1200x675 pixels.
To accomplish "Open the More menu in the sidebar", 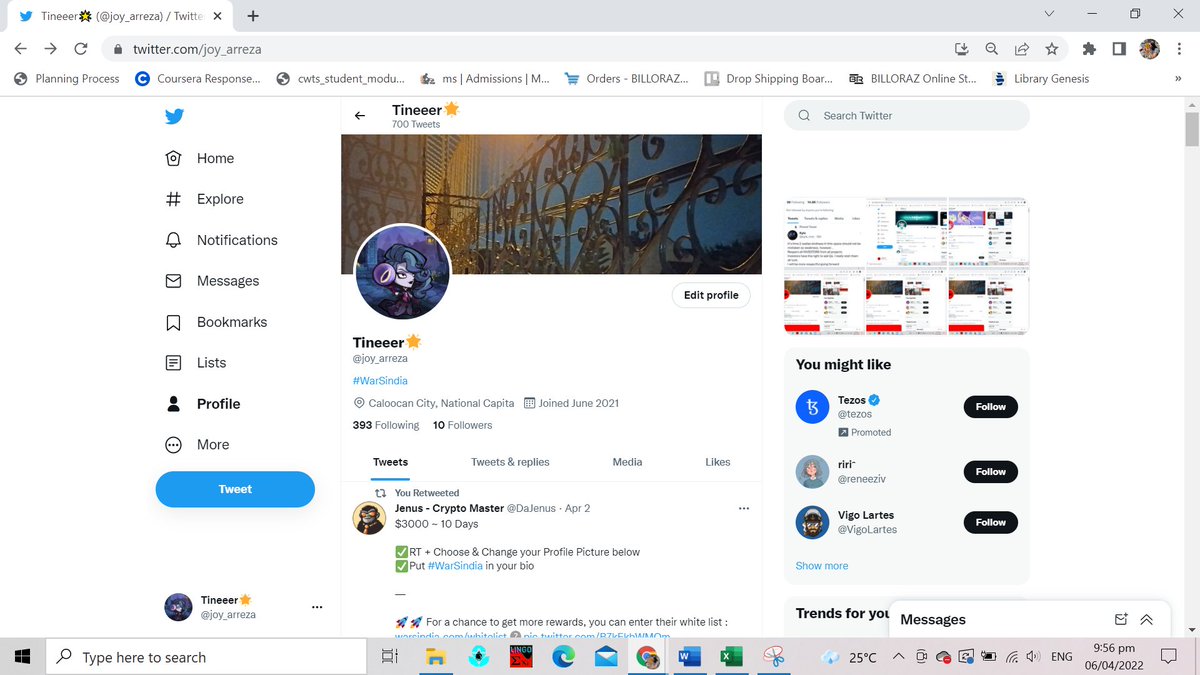I will click(197, 445).
